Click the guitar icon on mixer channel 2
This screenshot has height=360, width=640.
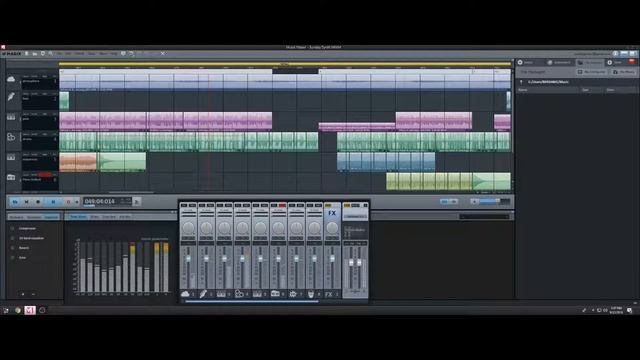point(203,293)
